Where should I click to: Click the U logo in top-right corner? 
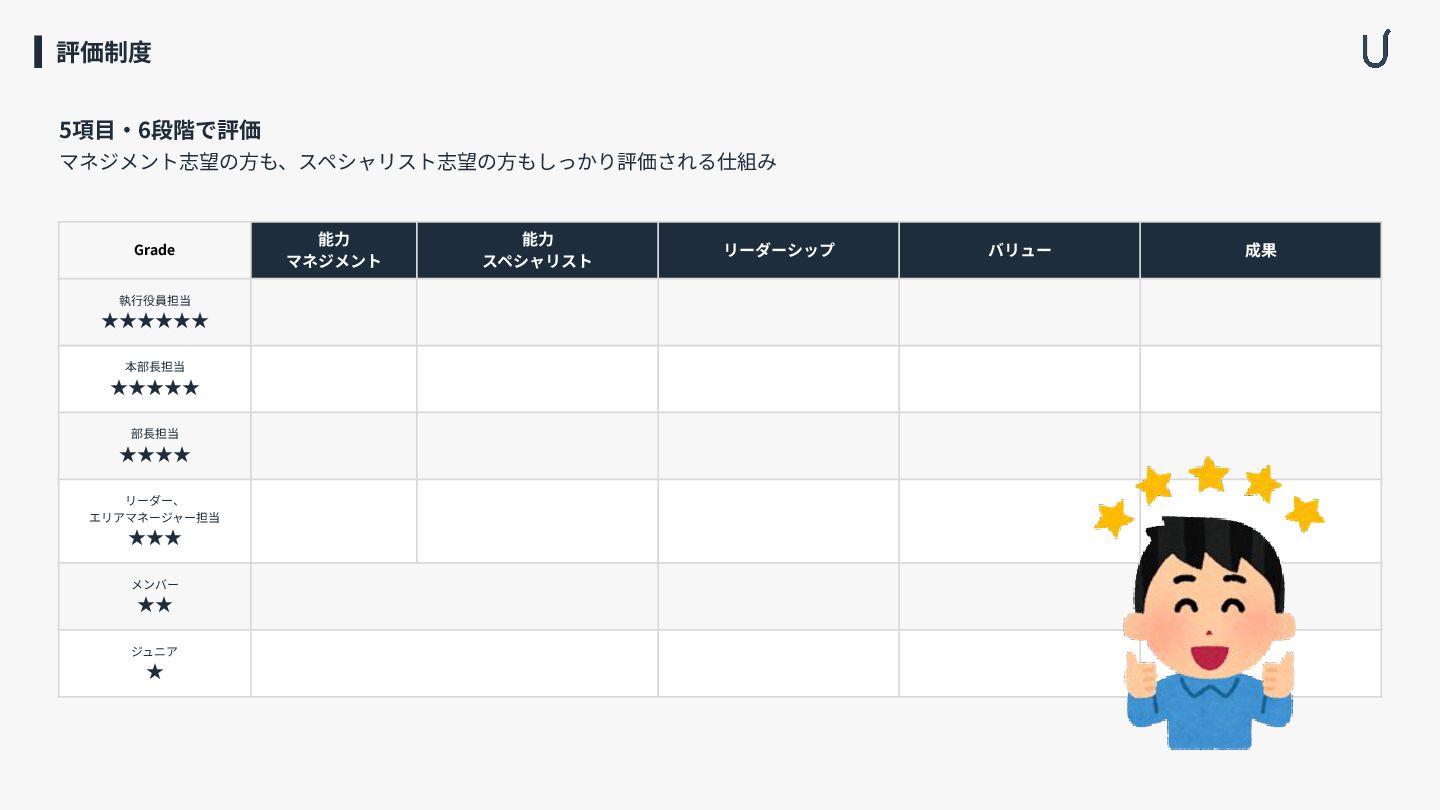(1376, 49)
